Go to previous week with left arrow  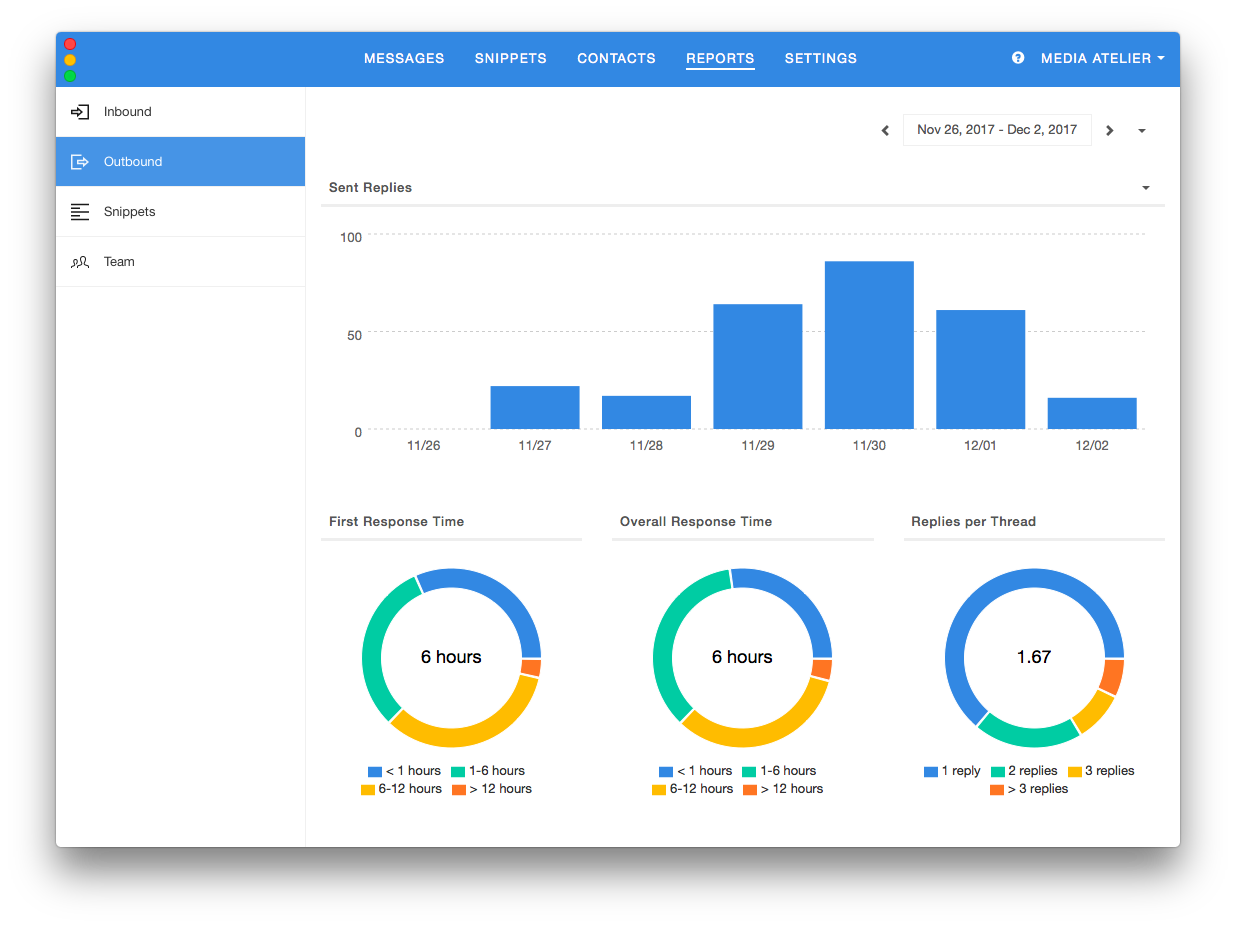click(x=885, y=131)
